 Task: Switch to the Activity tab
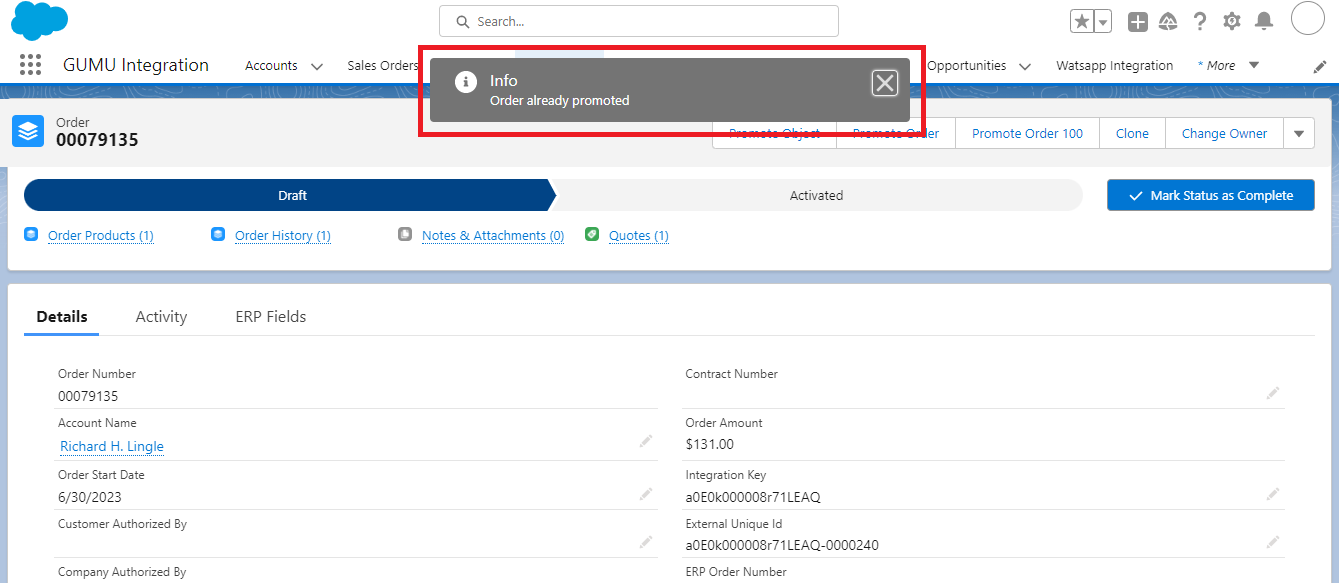[x=161, y=317]
